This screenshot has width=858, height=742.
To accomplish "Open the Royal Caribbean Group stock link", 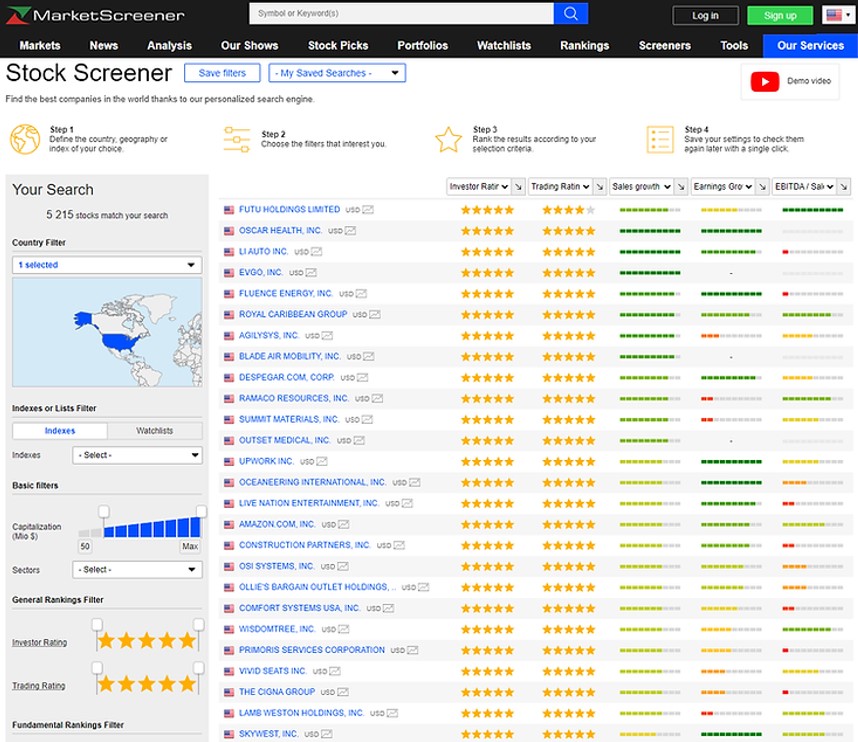I will click(x=293, y=315).
